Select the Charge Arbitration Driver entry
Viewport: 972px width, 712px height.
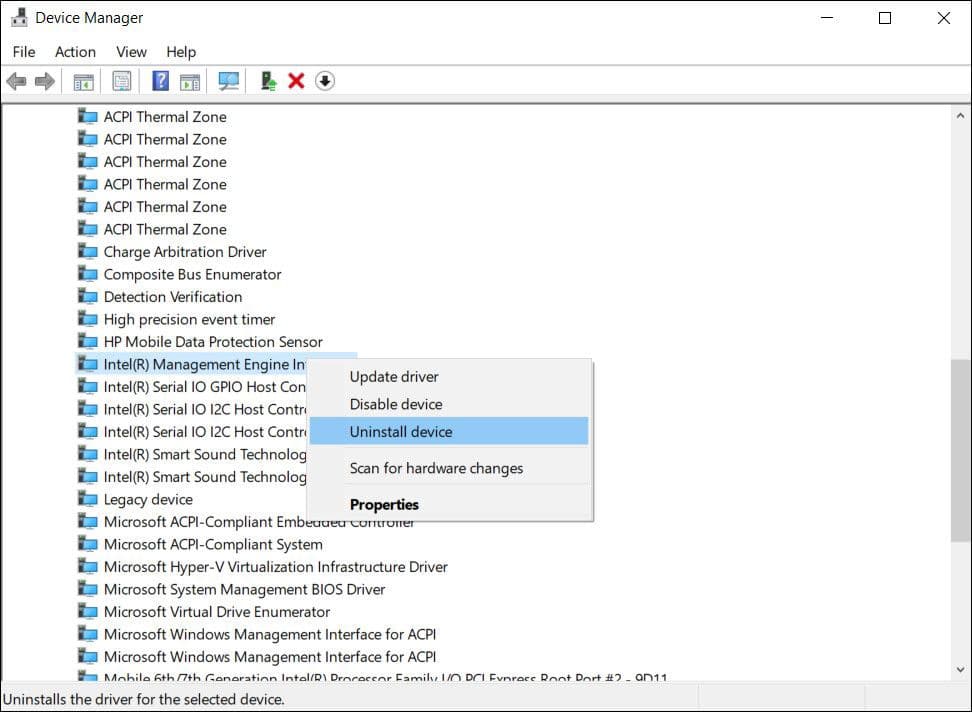click(x=185, y=251)
